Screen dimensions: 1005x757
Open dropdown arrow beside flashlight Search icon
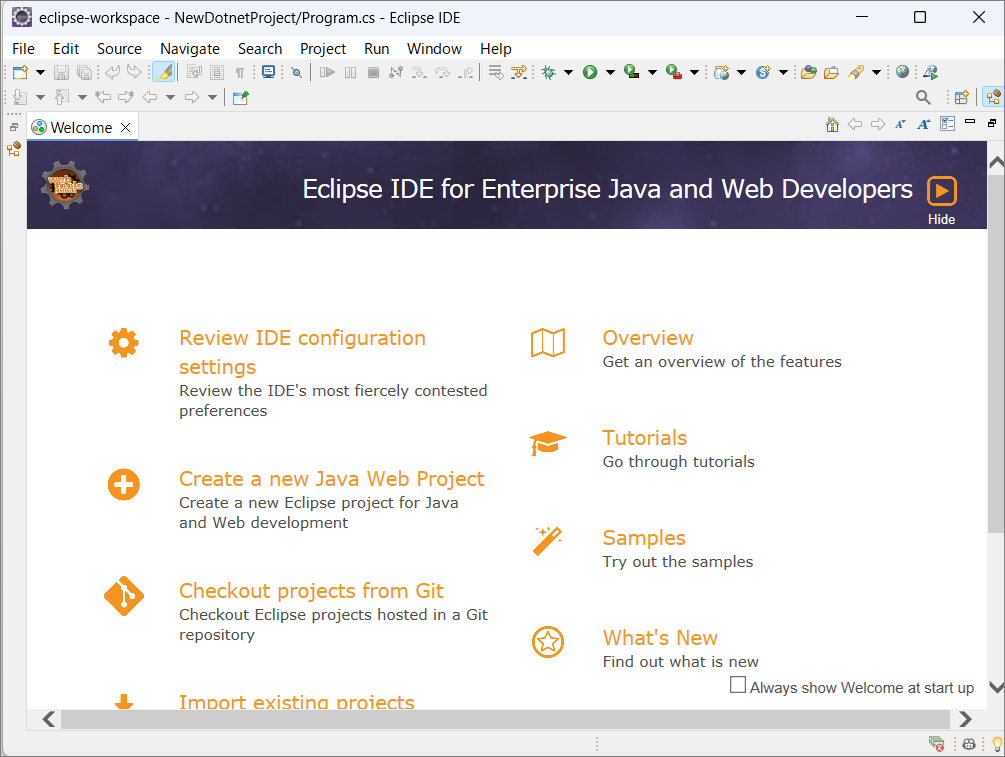[876, 72]
